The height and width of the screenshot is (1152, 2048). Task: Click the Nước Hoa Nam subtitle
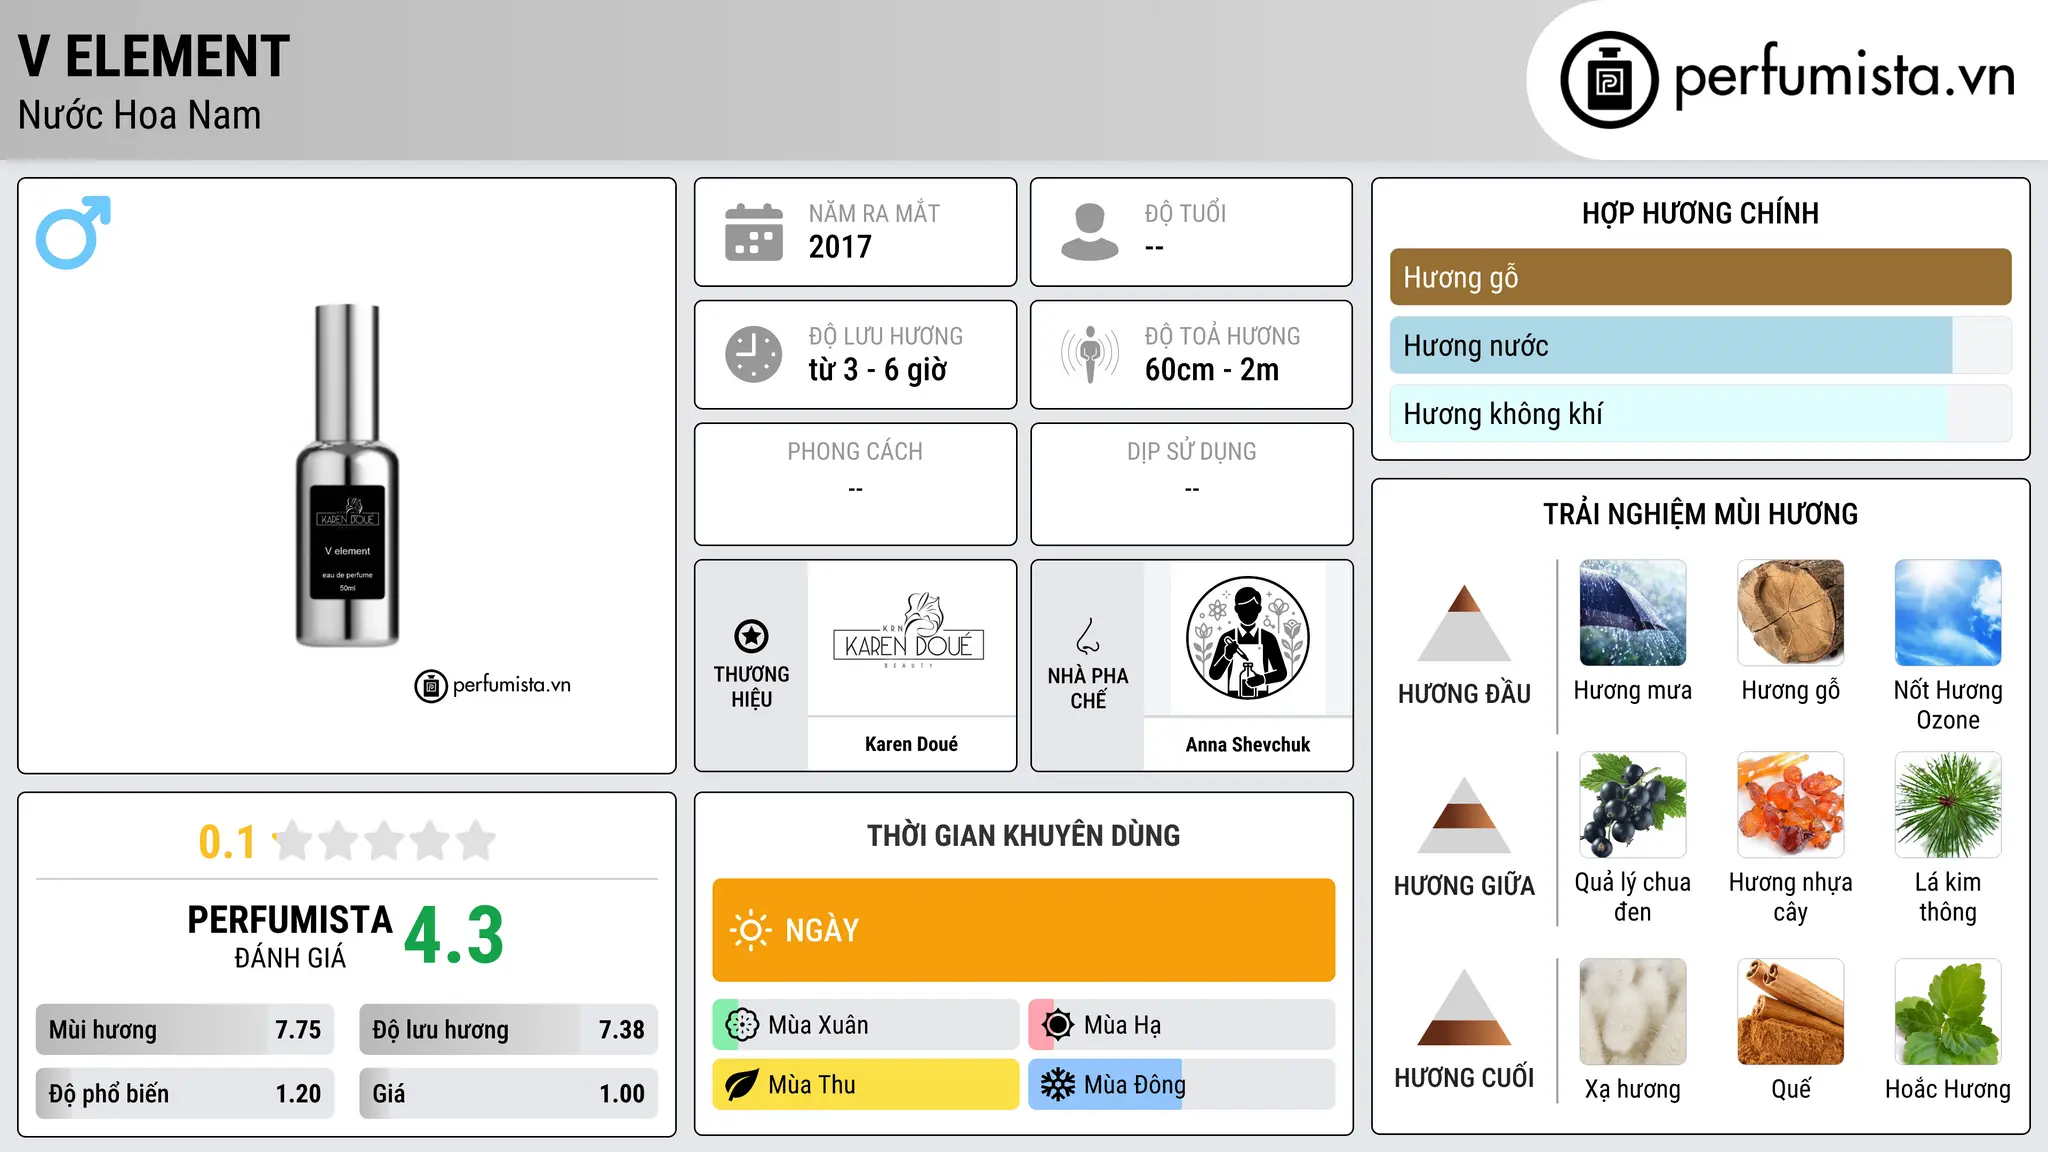[139, 115]
